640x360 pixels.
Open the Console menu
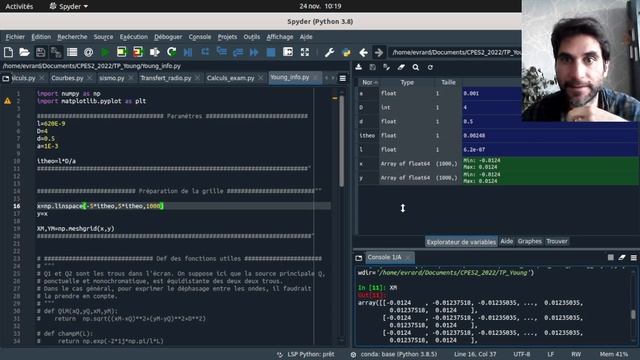(x=200, y=37)
